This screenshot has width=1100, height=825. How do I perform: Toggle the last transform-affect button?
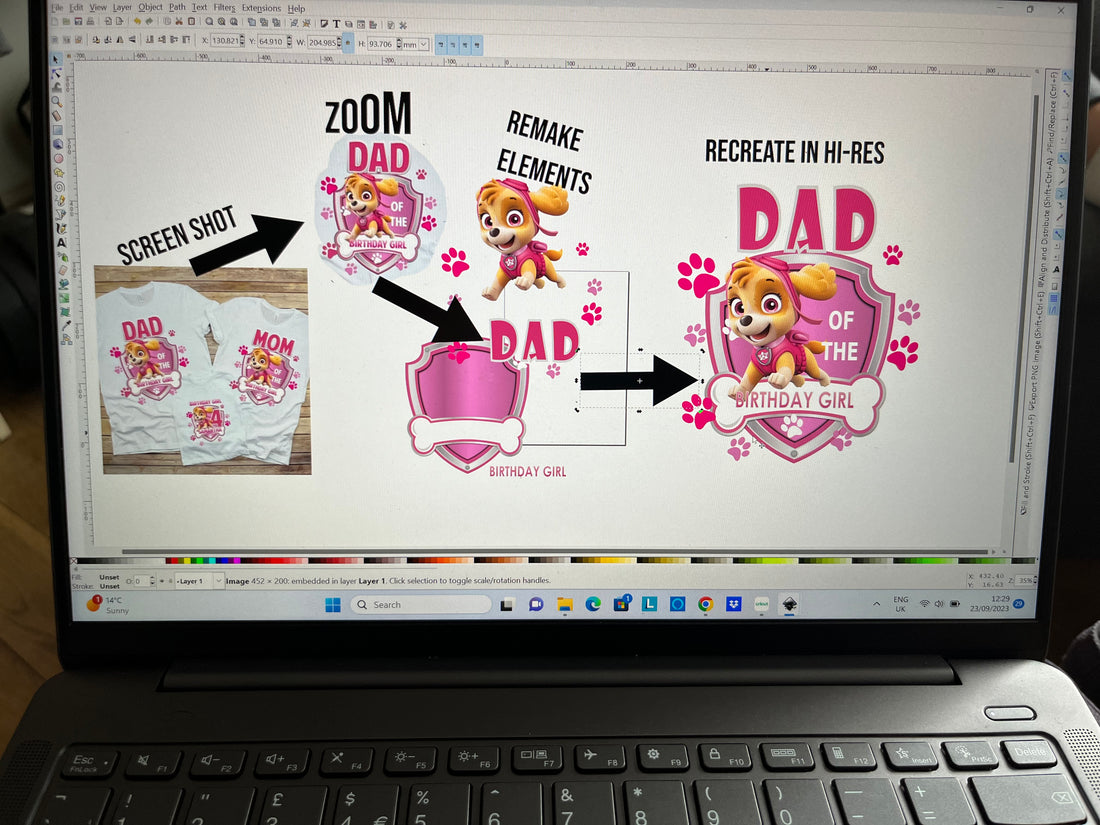coord(477,44)
